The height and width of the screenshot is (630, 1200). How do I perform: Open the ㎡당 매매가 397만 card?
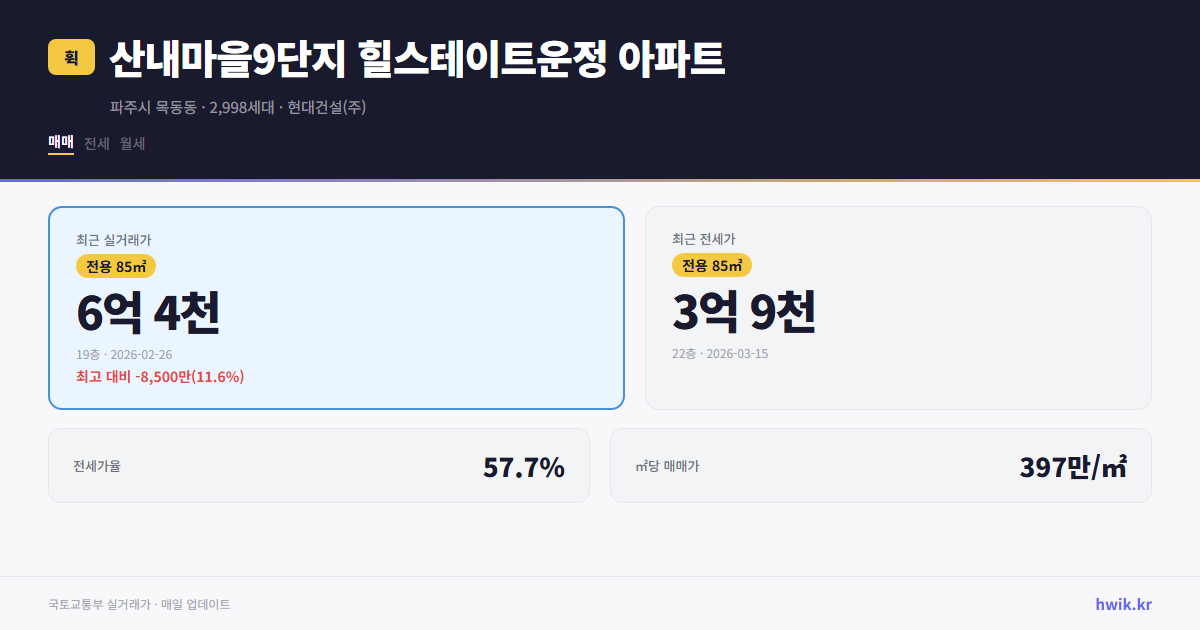coord(880,465)
